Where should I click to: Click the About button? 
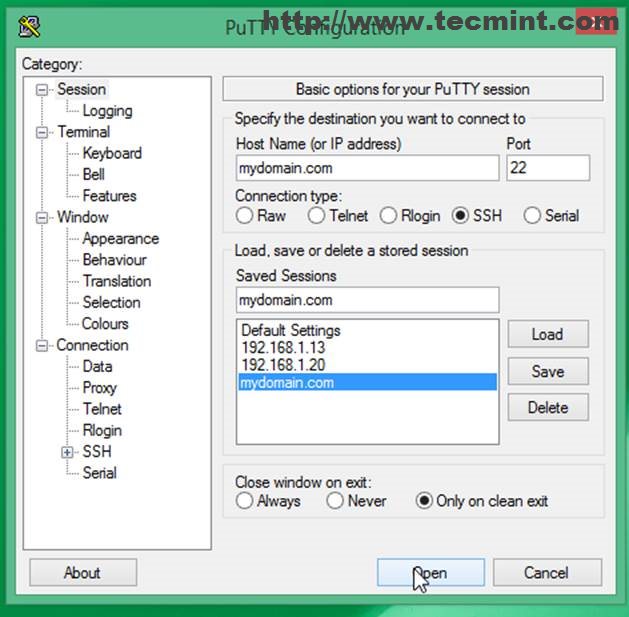coord(83,572)
